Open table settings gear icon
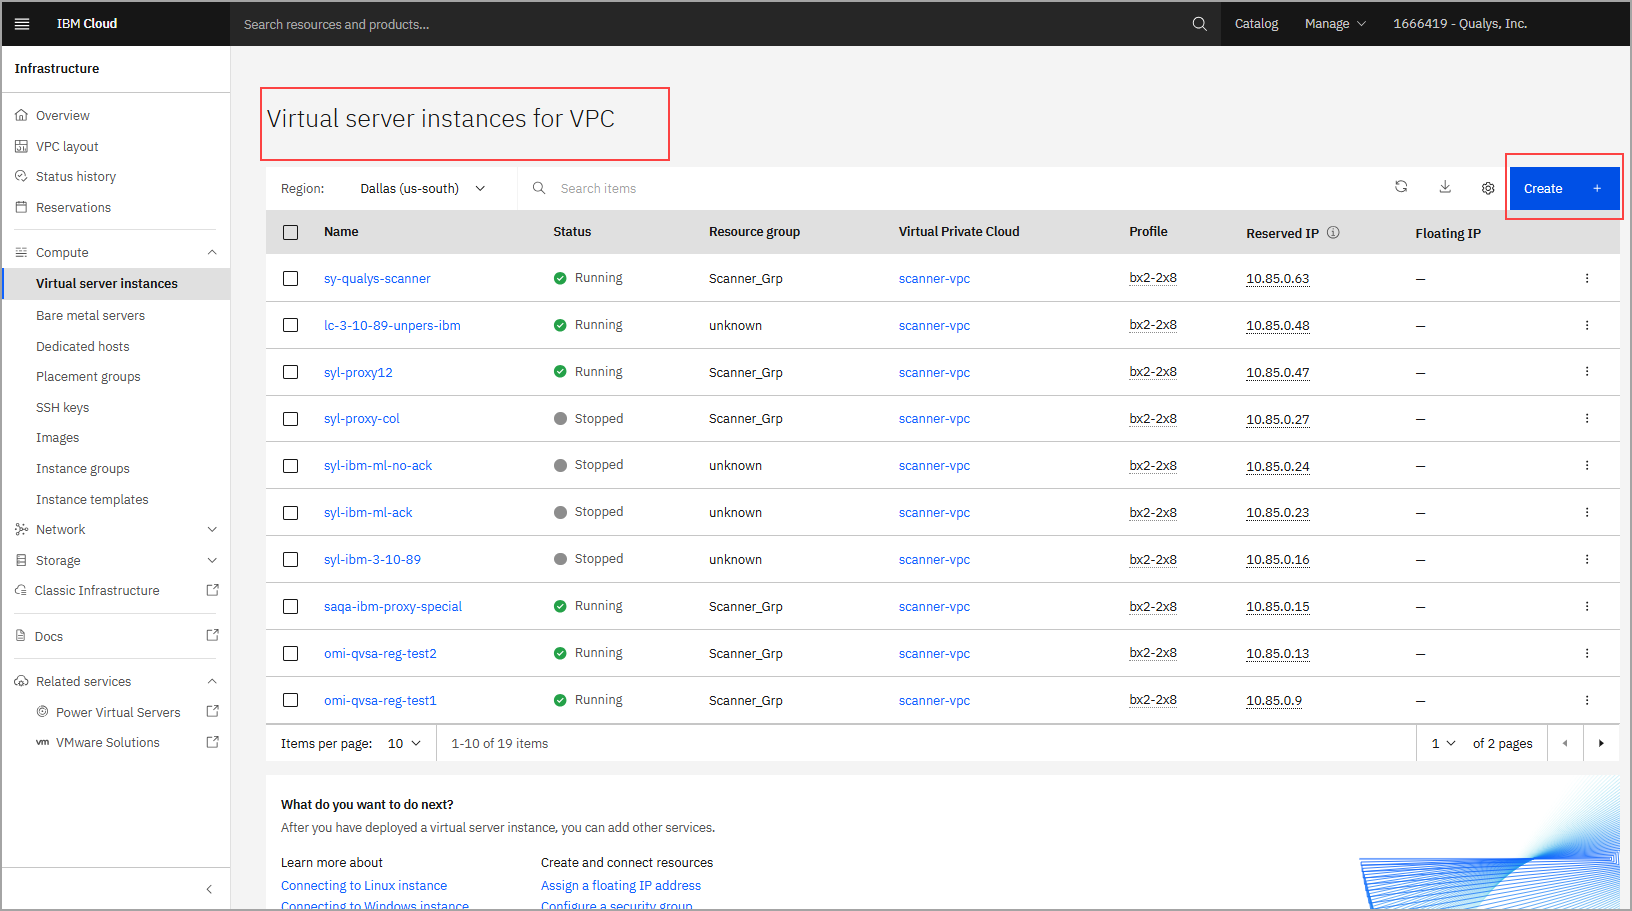This screenshot has height=911, width=1632. pyautogui.click(x=1488, y=188)
